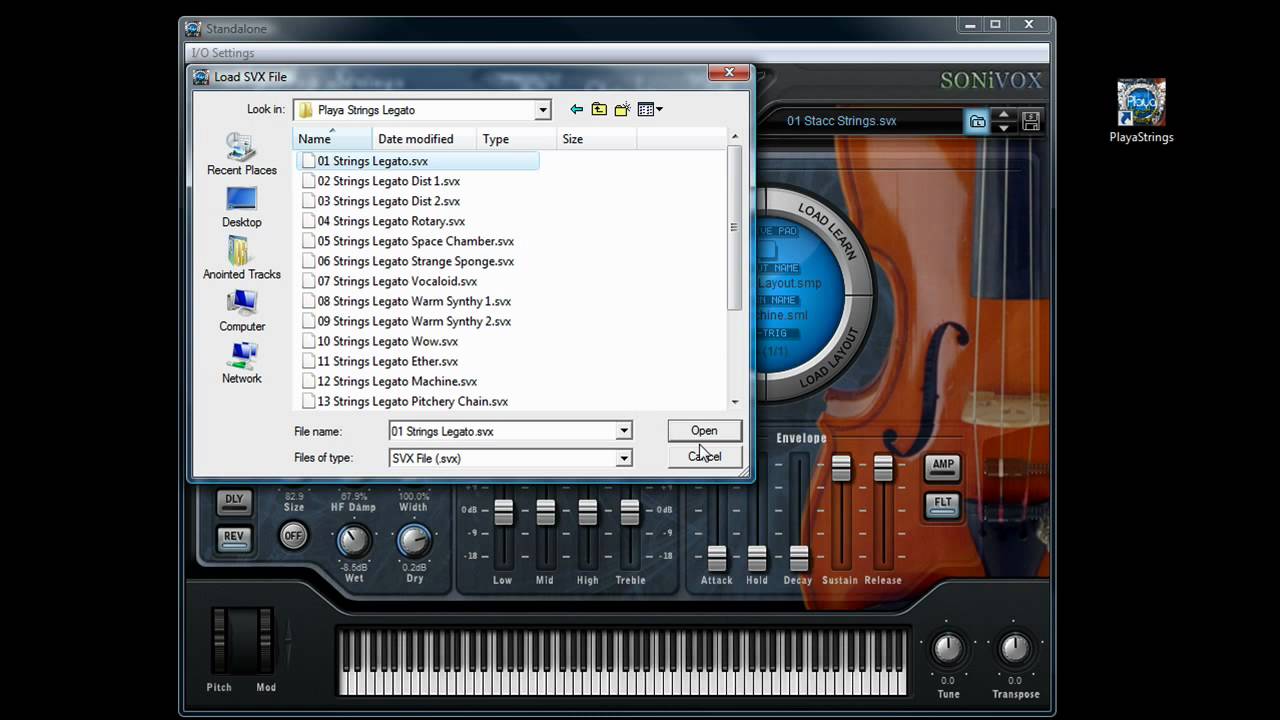Sort files by Date modified column
1280x720 pixels.
425,139
